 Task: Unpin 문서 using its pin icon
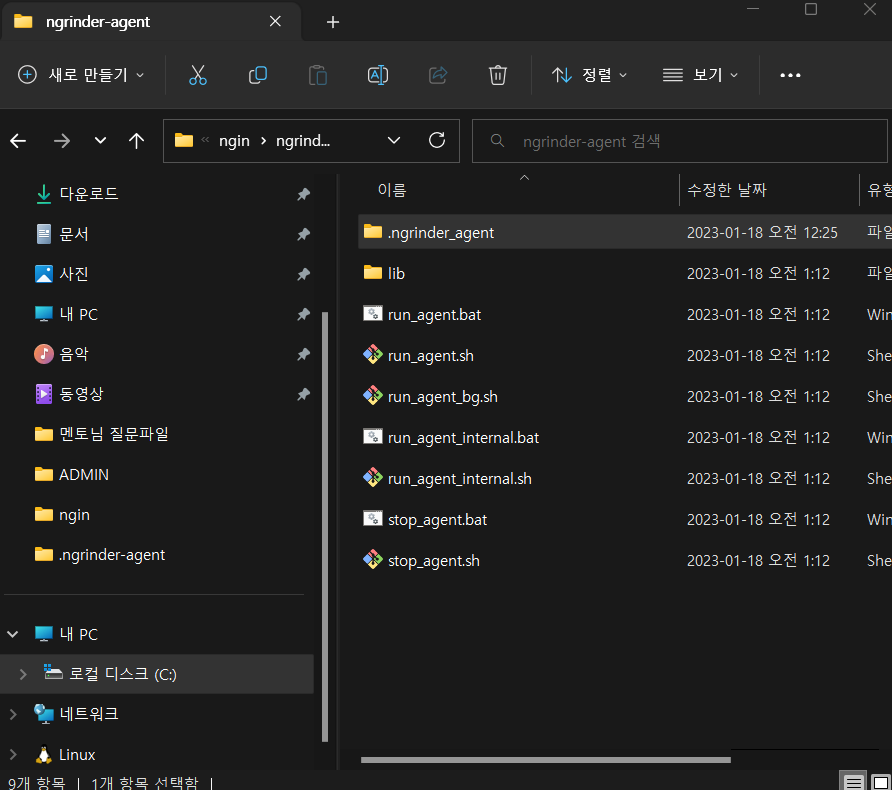tap(304, 234)
